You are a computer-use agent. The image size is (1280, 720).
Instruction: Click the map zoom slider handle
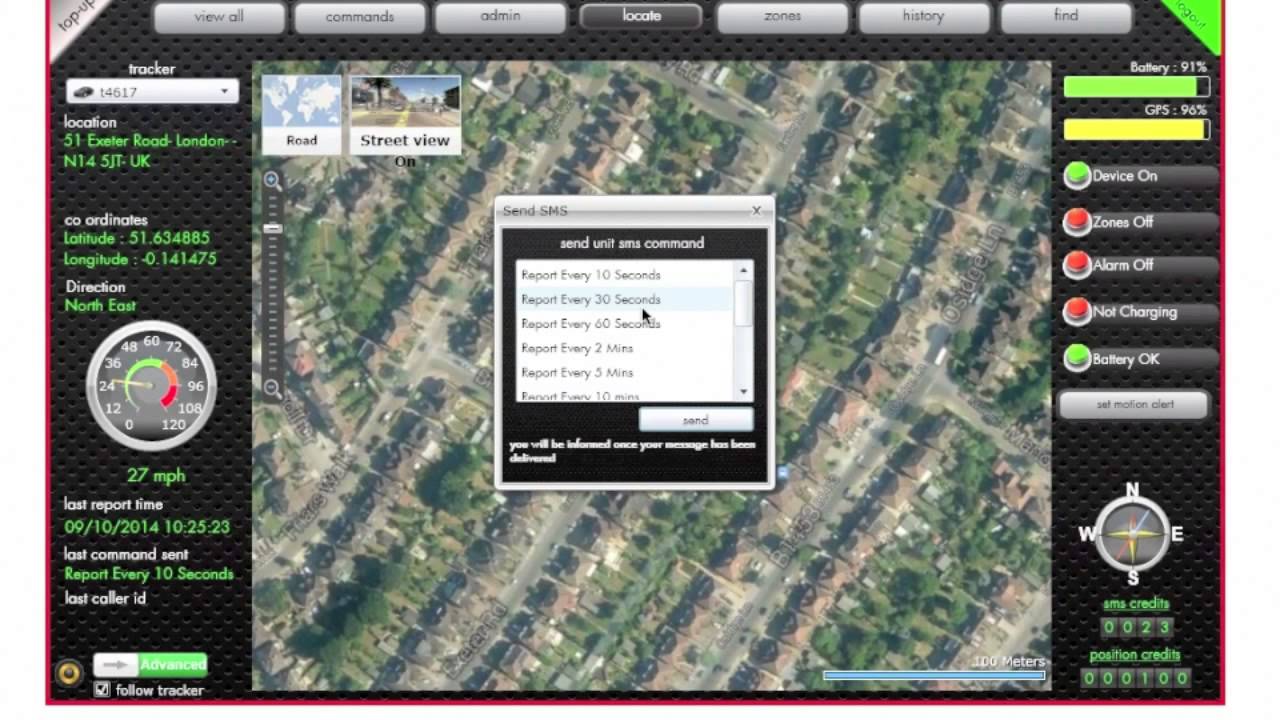pyautogui.click(x=272, y=229)
